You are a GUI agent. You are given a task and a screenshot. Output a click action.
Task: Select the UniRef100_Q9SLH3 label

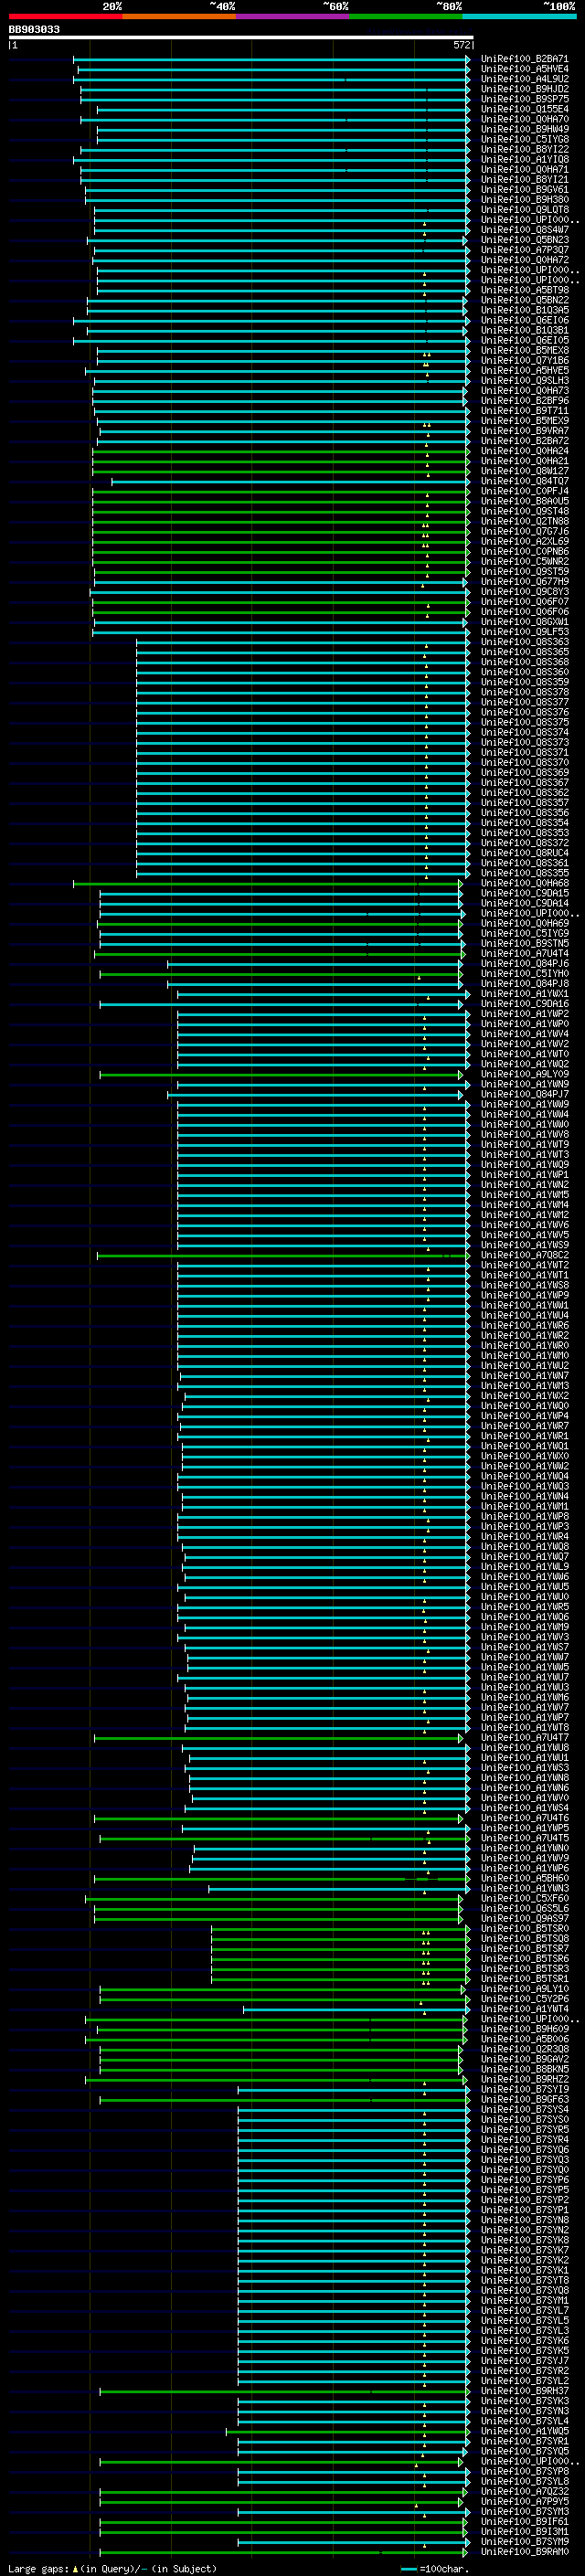pos(525,380)
